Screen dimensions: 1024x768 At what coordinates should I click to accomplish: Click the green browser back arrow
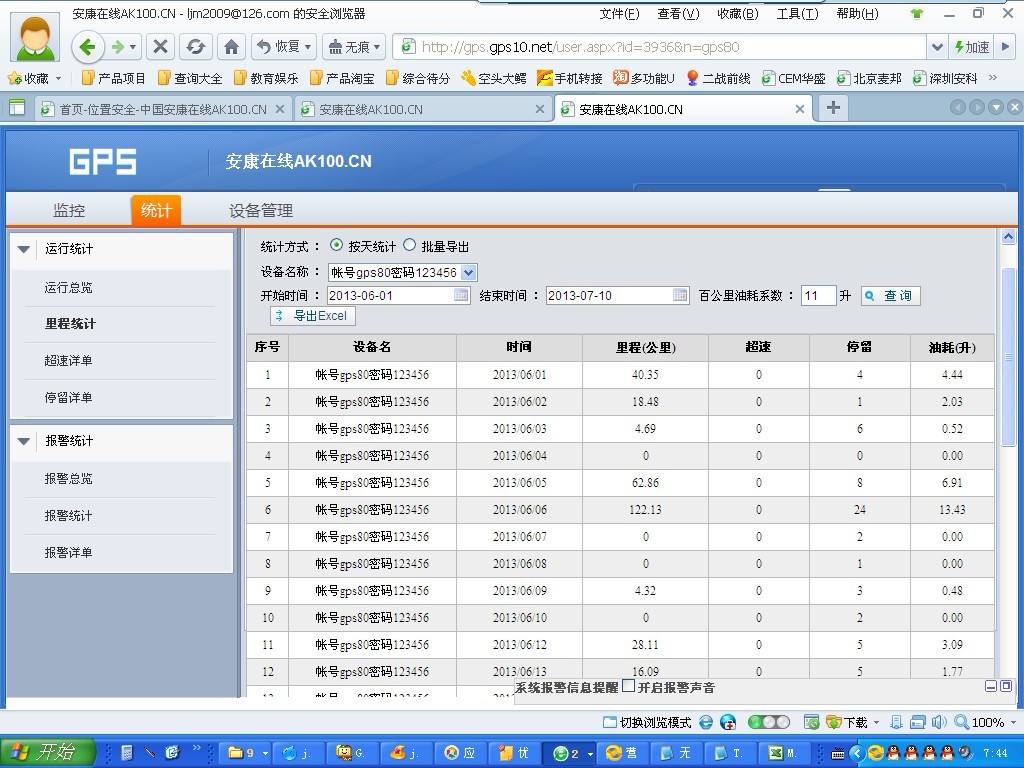point(87,47)
